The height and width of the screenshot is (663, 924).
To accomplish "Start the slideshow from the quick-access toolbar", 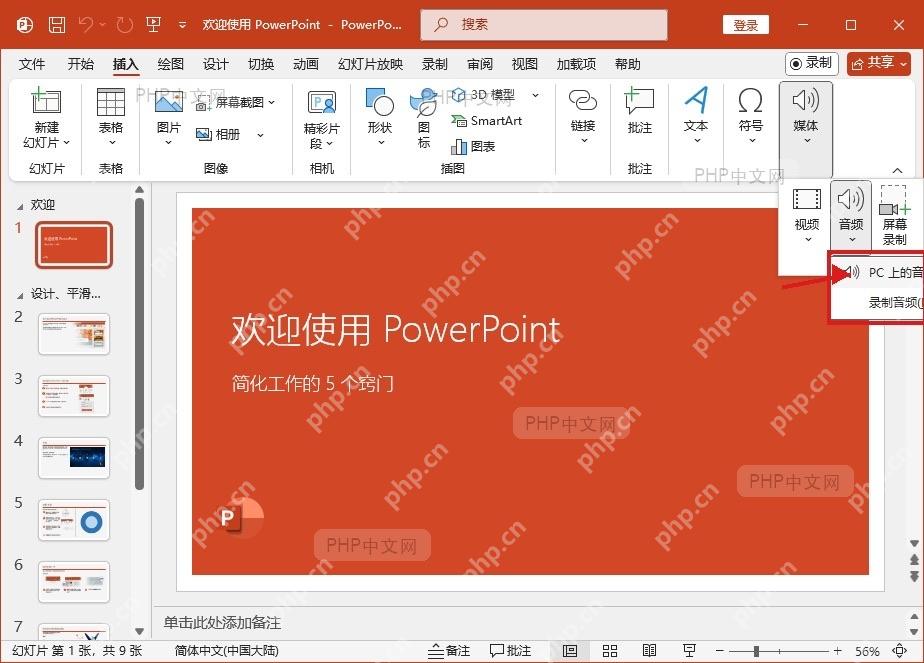I will click(x=153, y=25).
